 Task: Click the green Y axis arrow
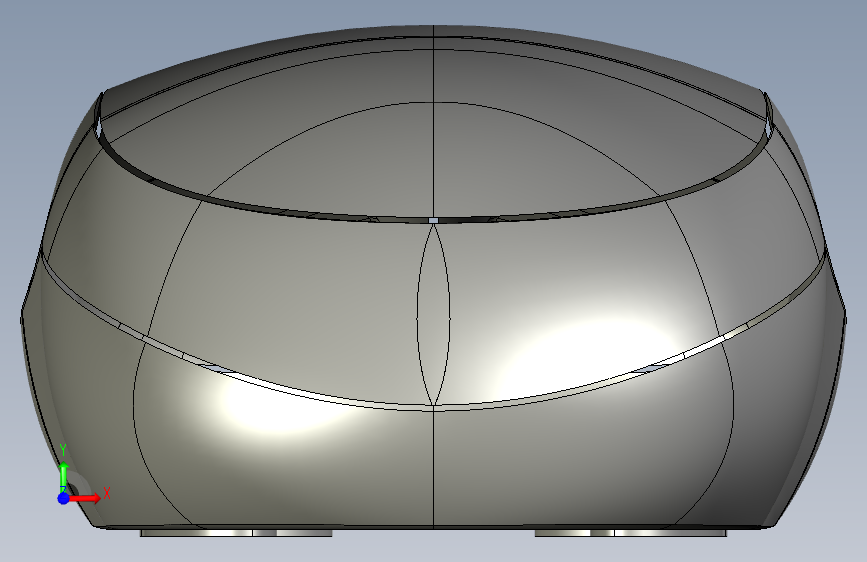[64, 477]
